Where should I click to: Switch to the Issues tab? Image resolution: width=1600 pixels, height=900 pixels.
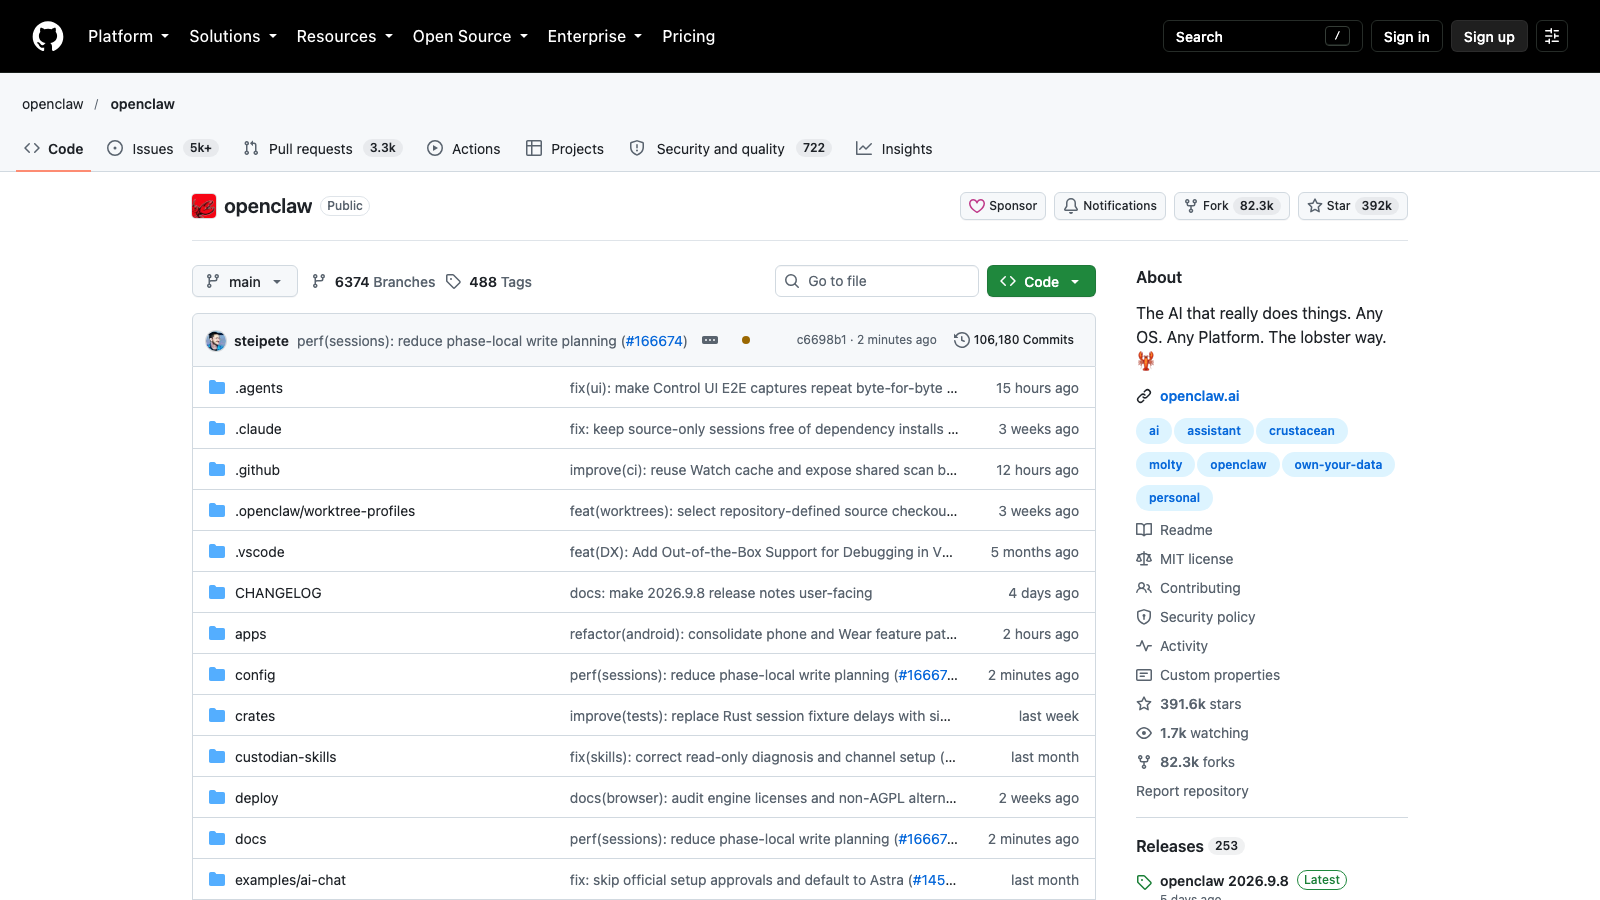coord(162,148)
